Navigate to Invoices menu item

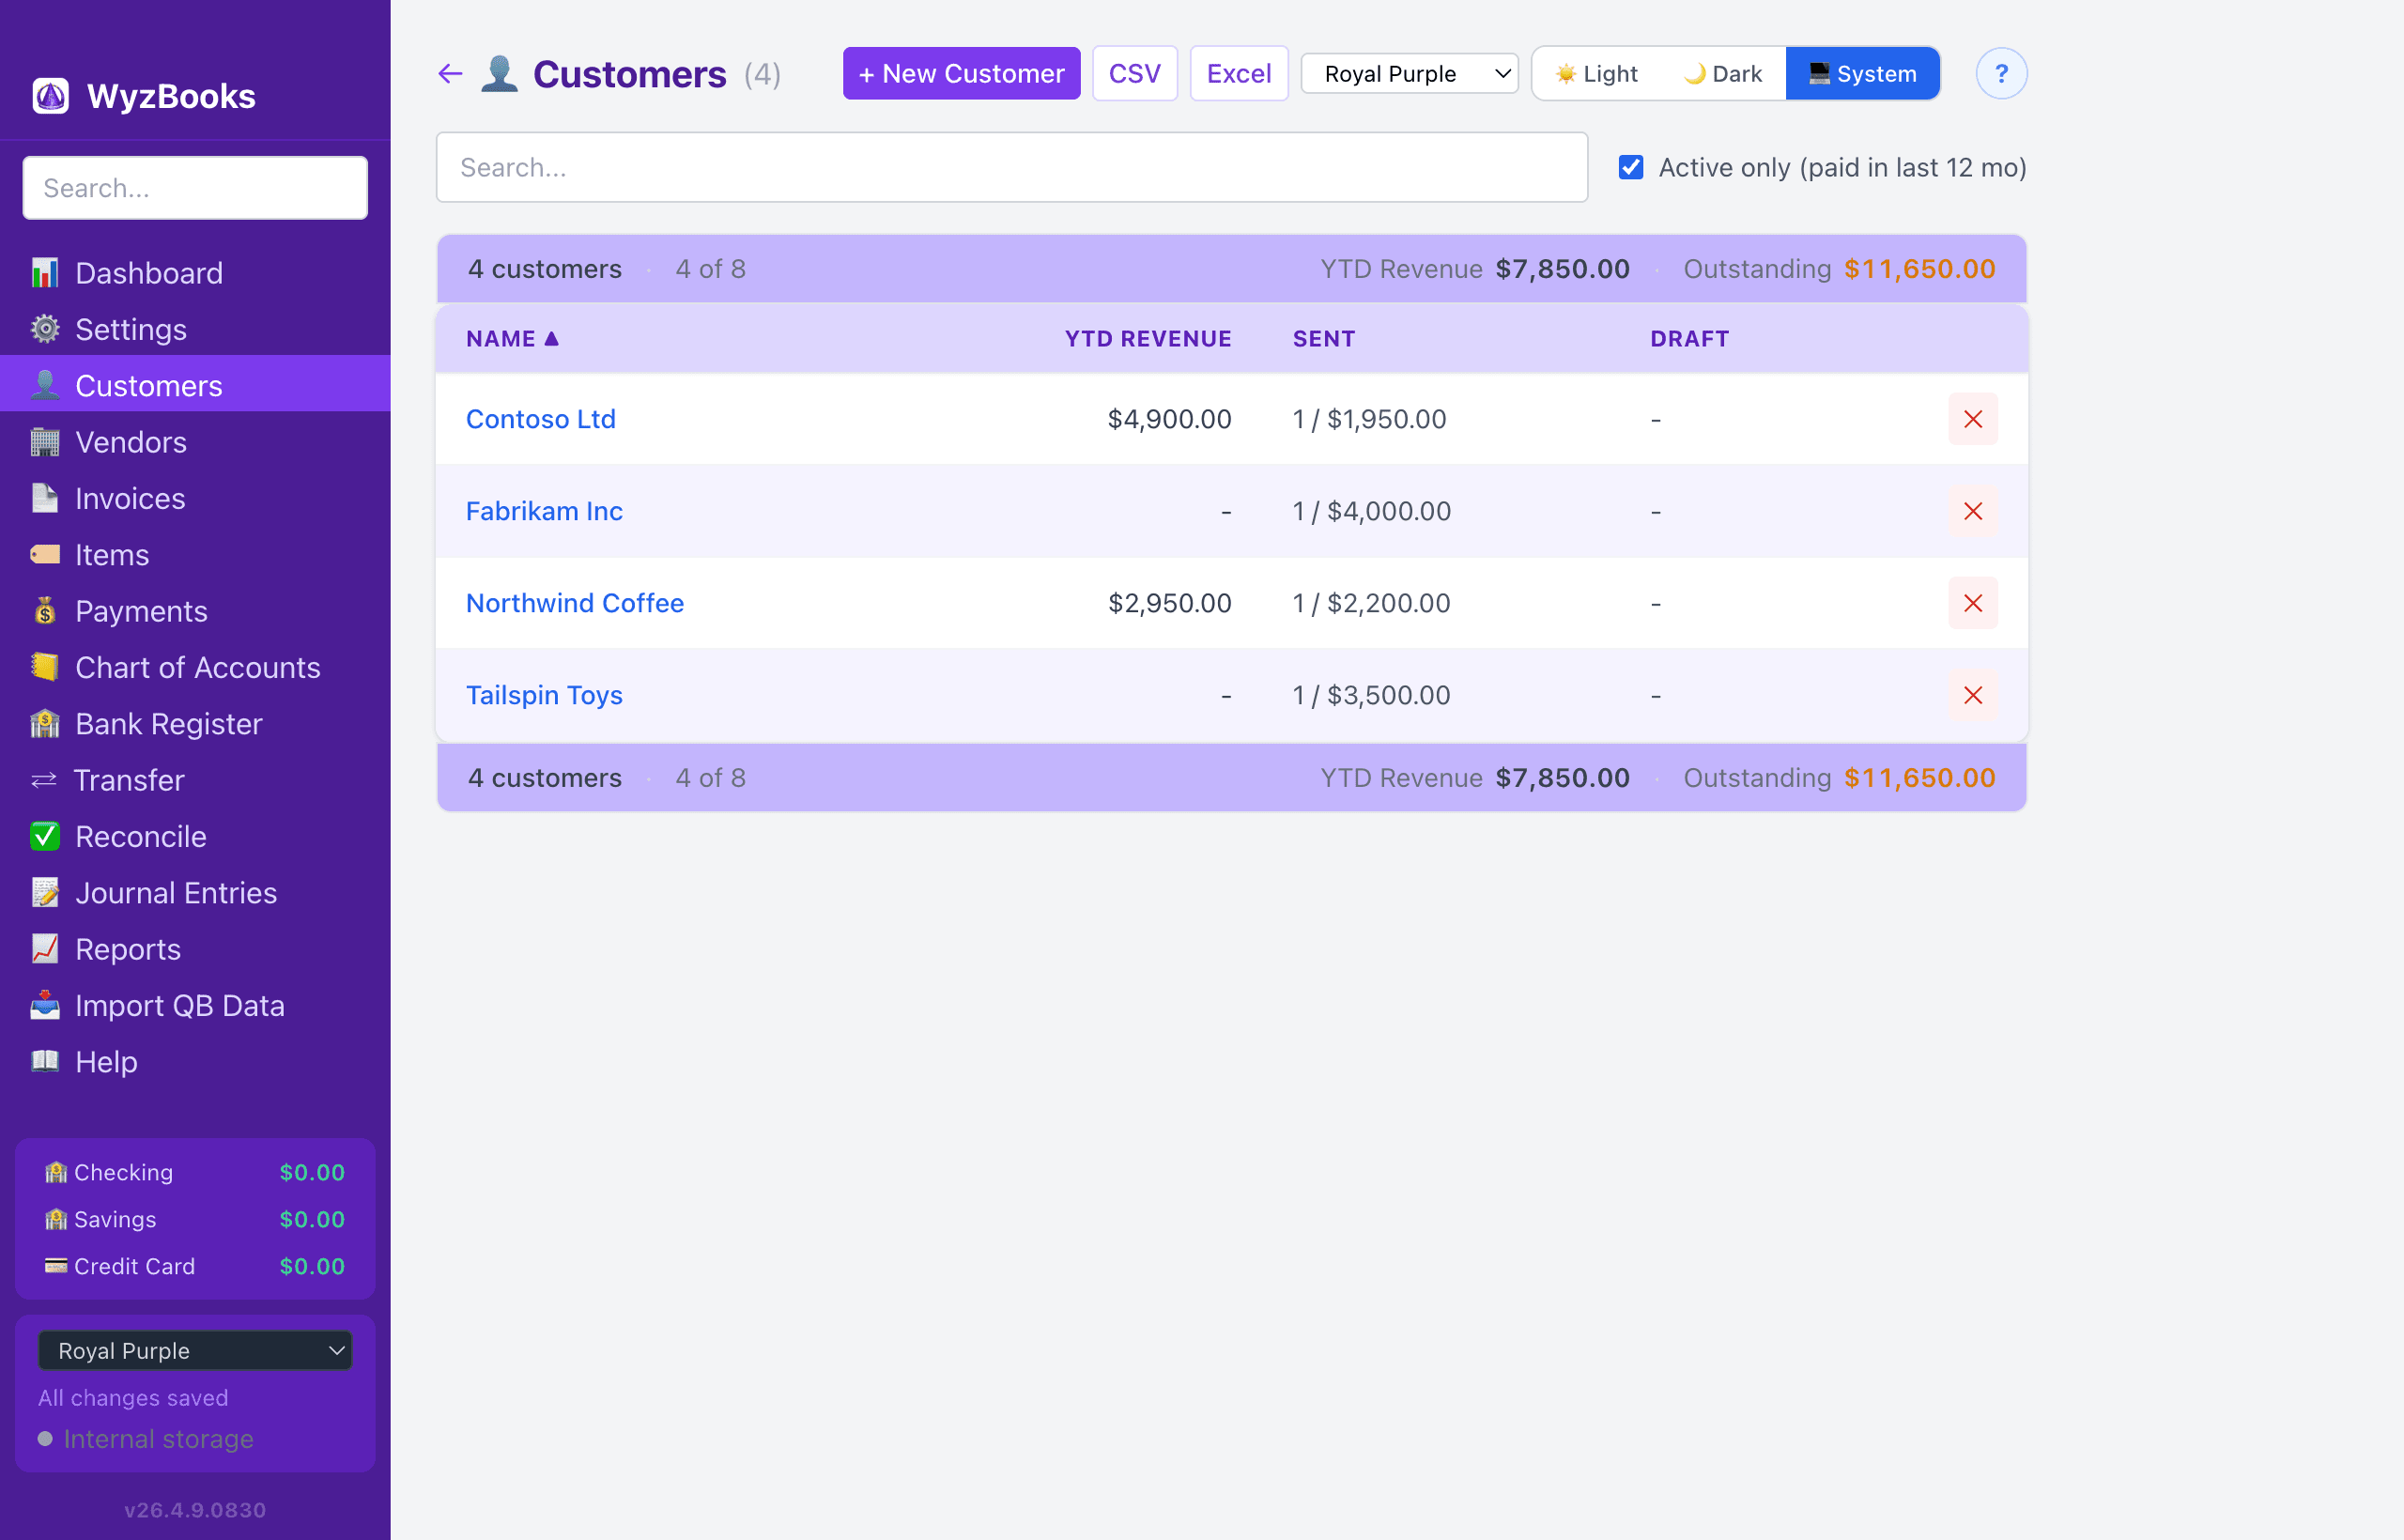click(130, 498)
